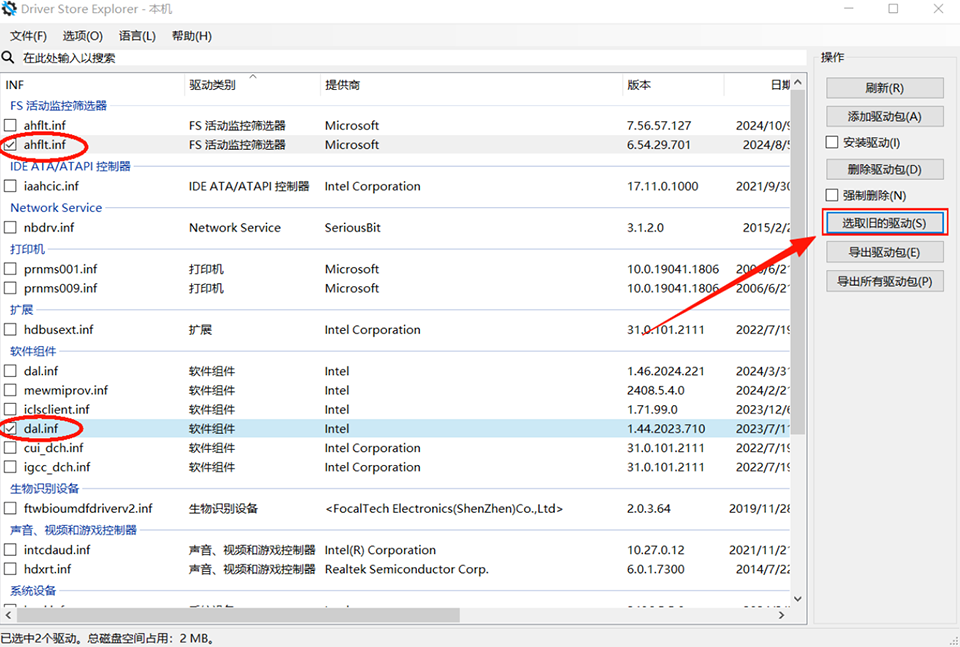Click the status bar text 已选中2个驱动
Screen dimensions: 960x647
click(40, 638)
